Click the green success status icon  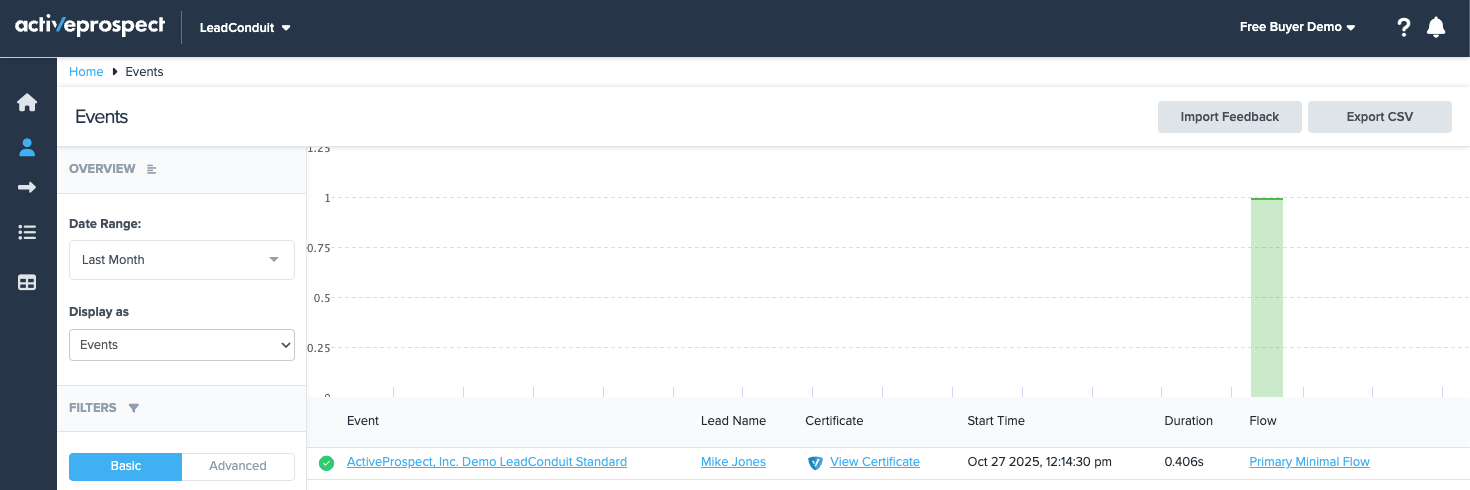(326, 463)
